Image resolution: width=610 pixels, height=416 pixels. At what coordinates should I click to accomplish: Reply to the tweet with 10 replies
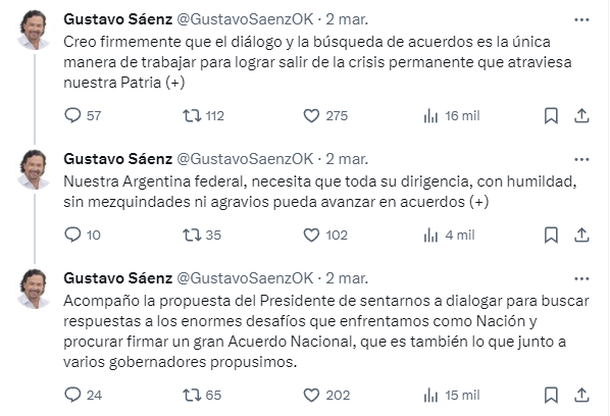click(72, 235)
